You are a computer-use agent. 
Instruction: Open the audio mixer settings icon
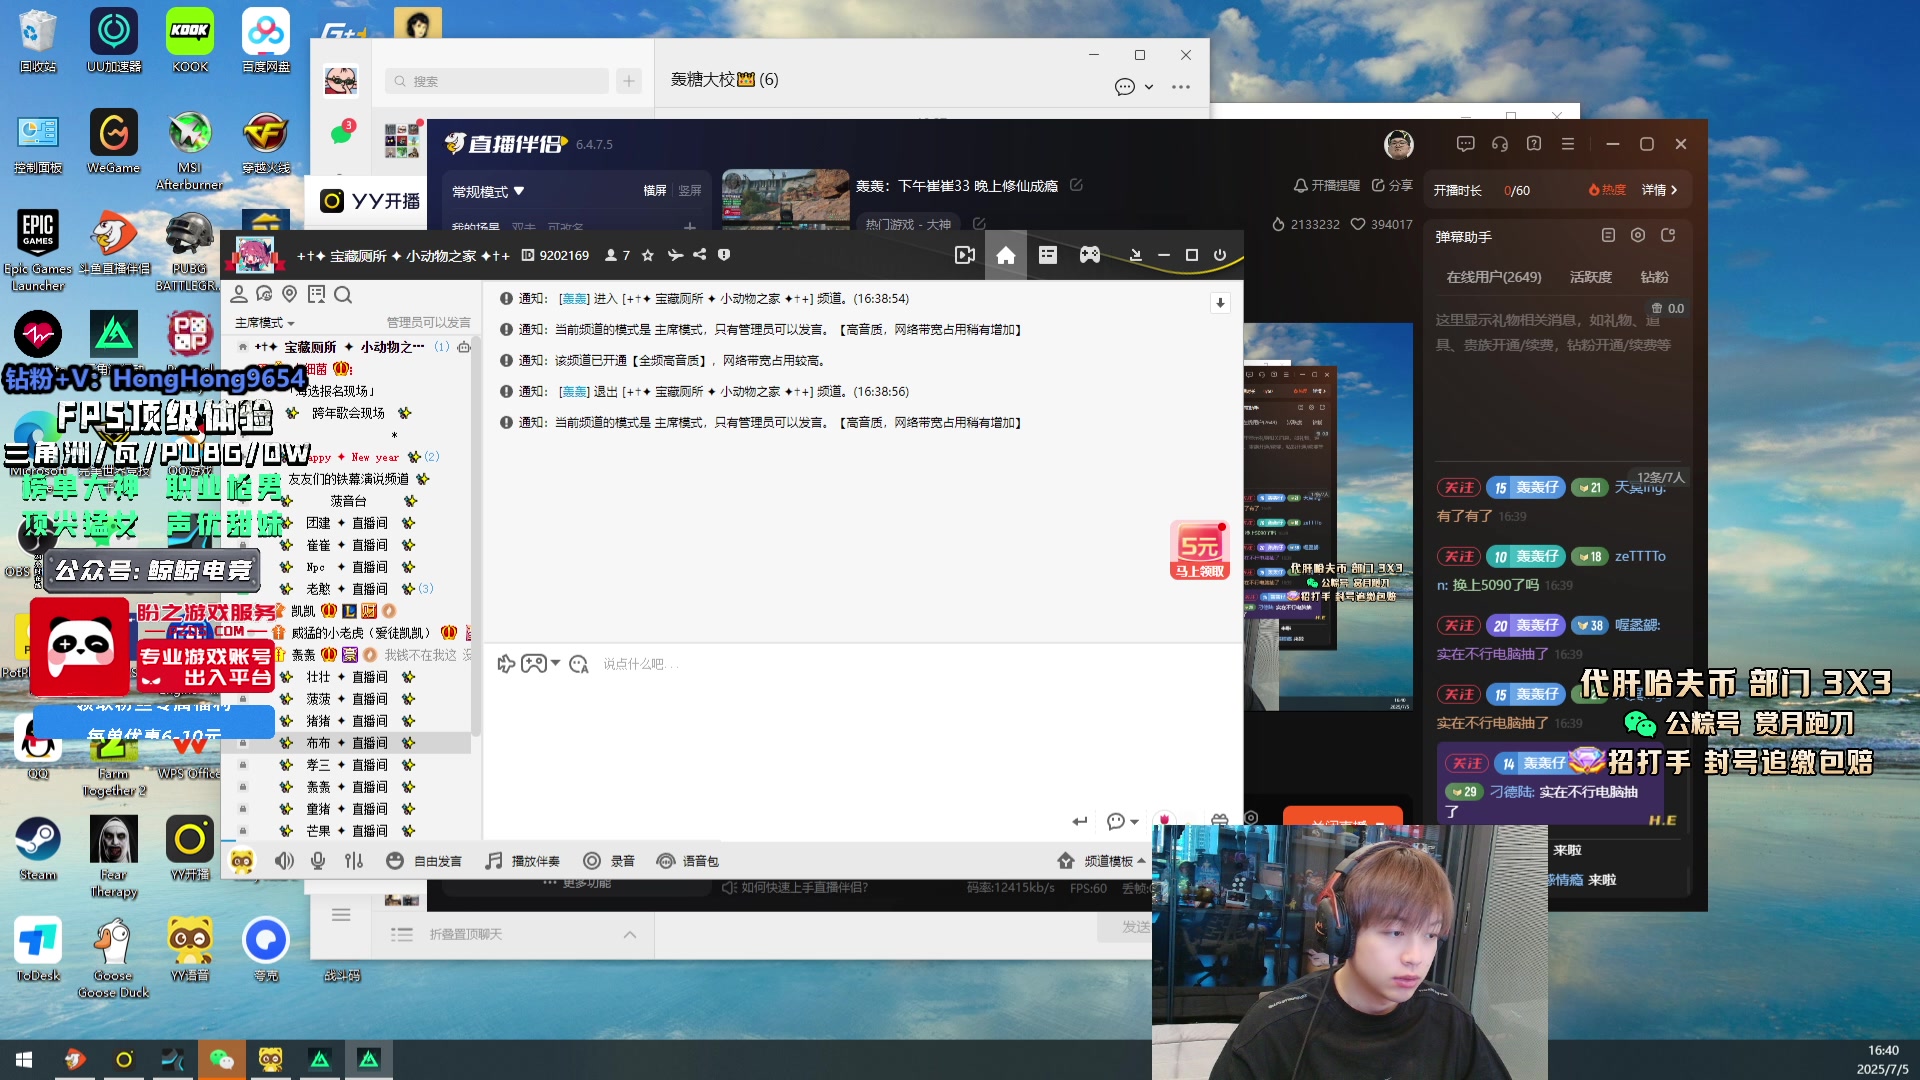pyautogui.click(x=354, y=861)
